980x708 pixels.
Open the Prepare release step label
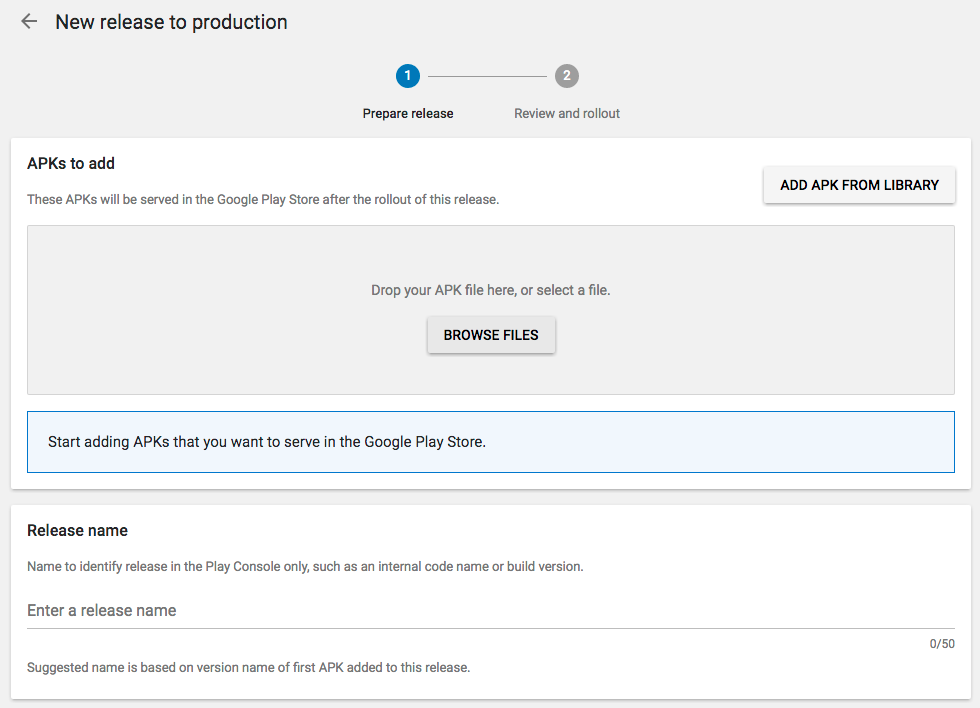pyautogui.click(x=408, y=114)
